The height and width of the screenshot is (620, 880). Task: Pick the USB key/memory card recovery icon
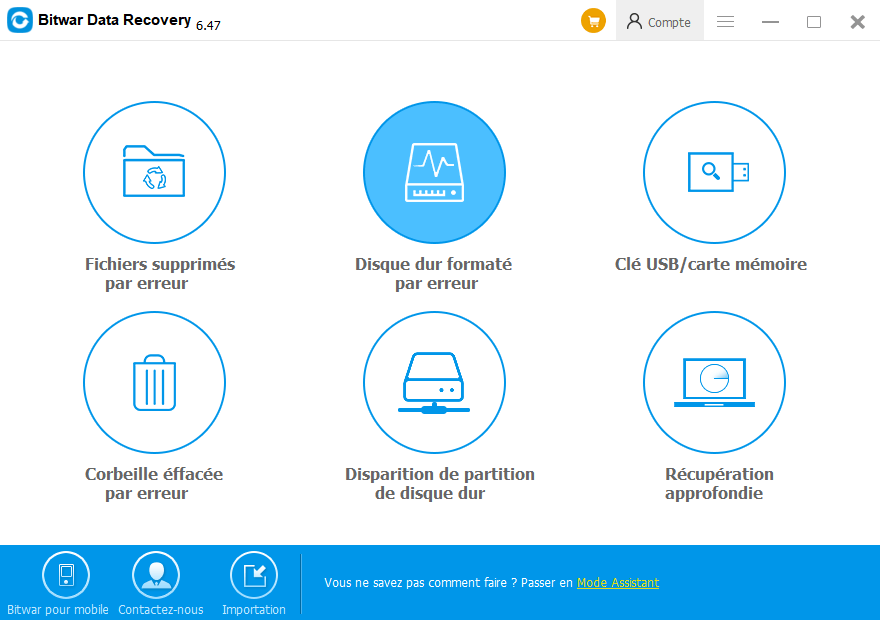tap(714, 172)
